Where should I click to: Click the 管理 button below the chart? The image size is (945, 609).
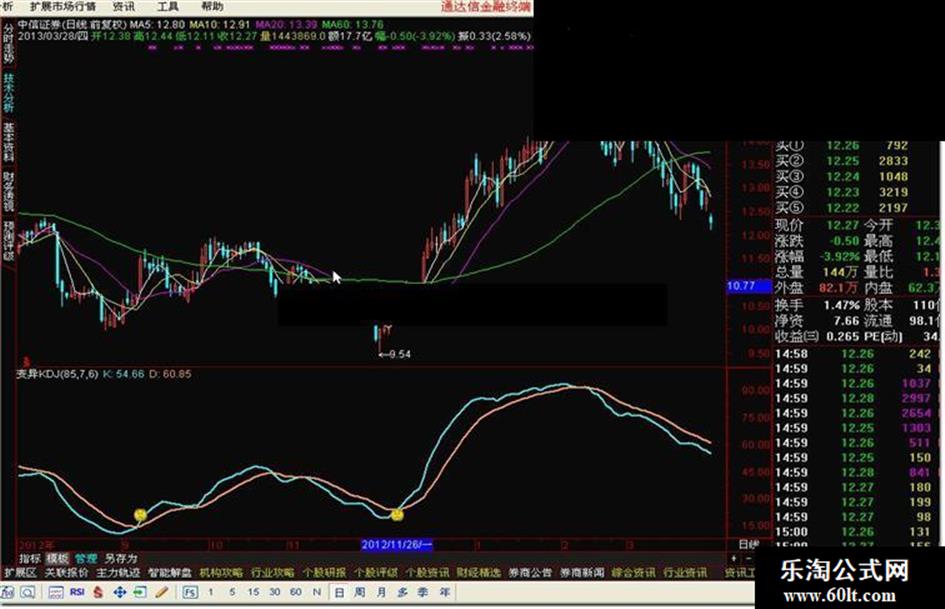85,558
